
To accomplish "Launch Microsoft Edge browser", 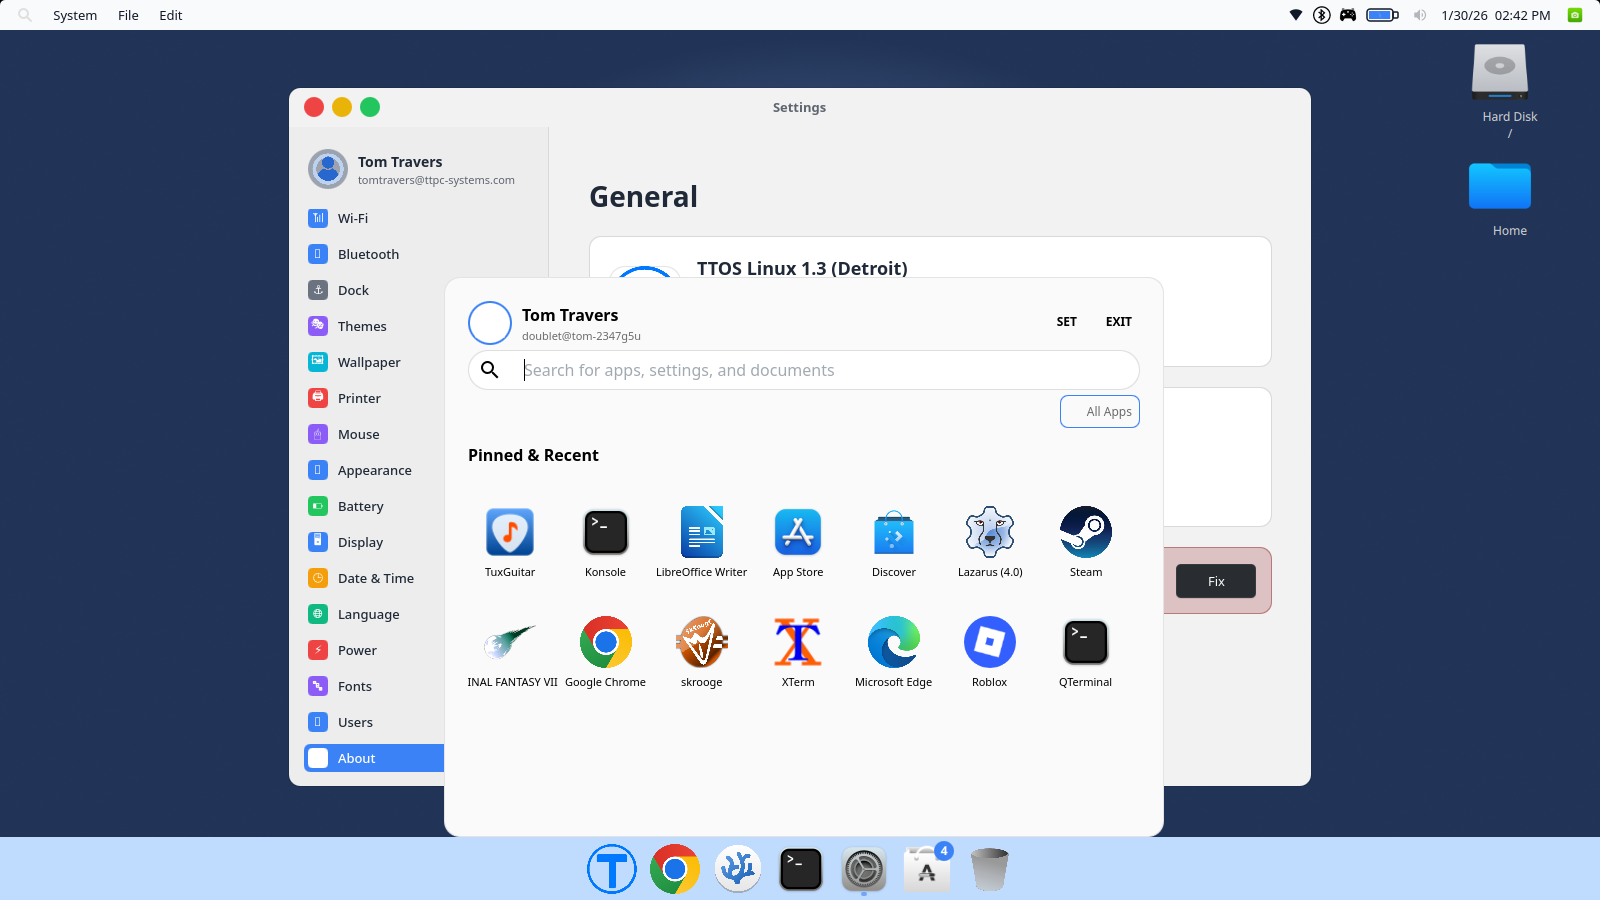I will coord(894,653).
